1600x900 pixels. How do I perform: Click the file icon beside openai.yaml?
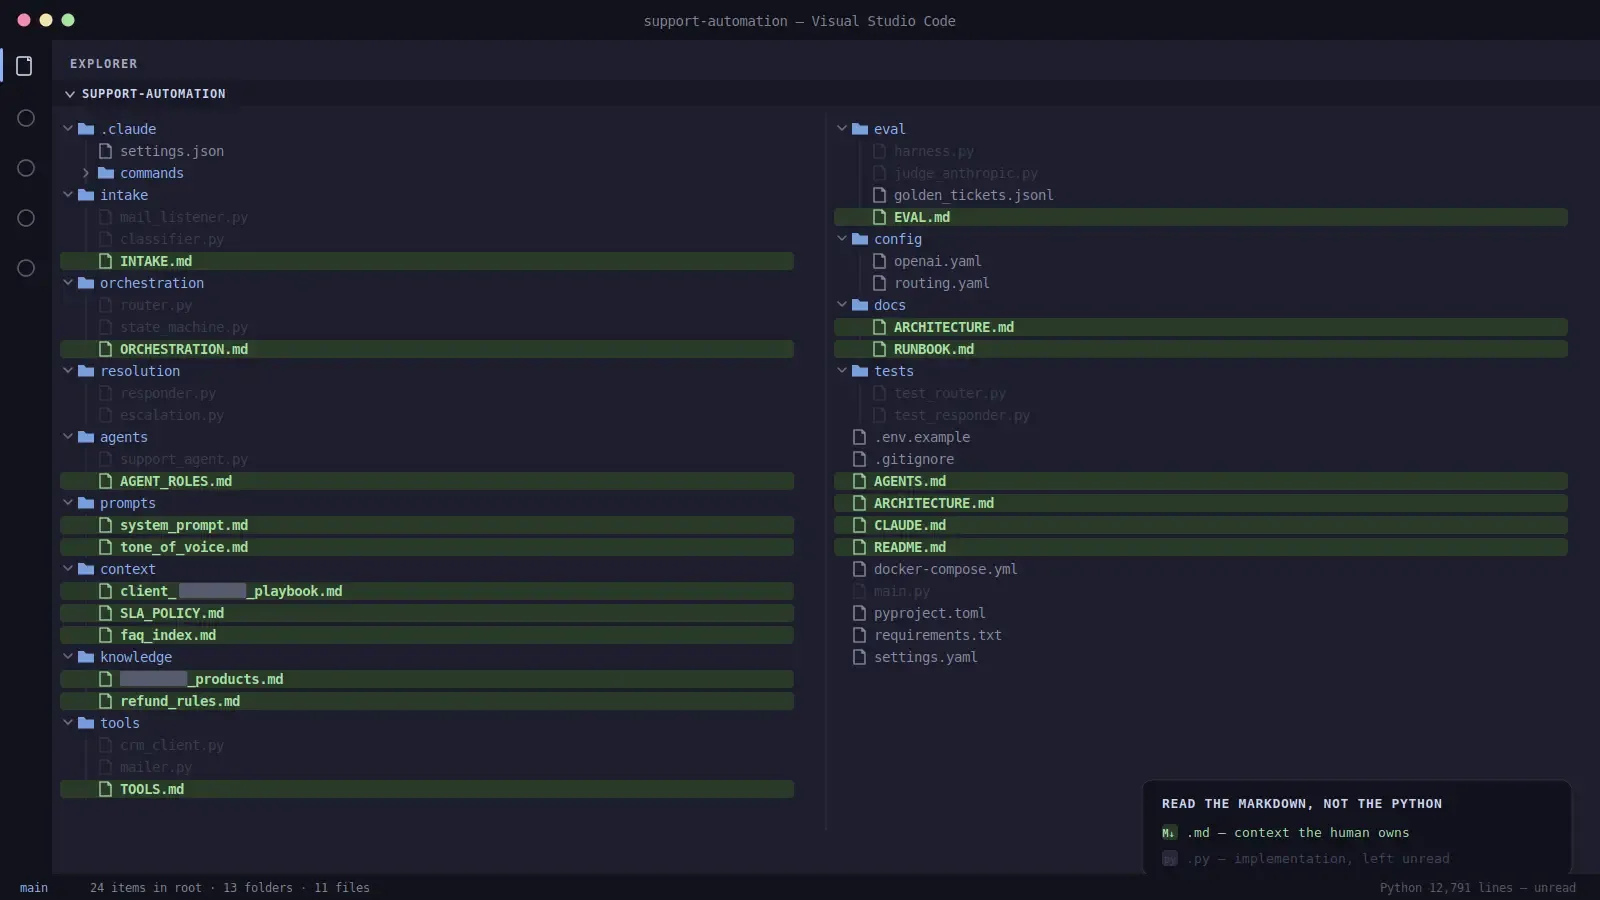pyautogui.click(x=879, y=261)
